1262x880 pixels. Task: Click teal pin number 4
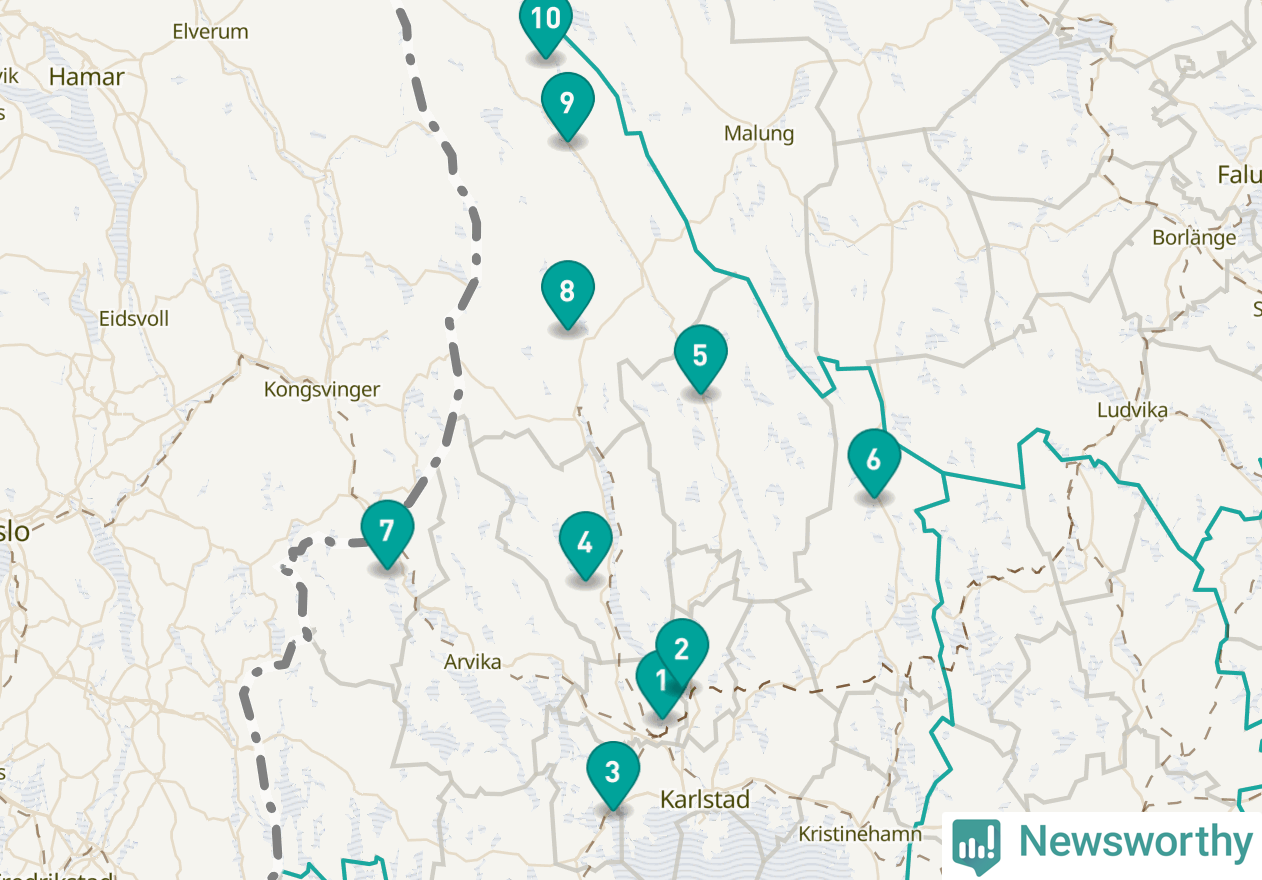pyautogui.click(x=585, y=545)
